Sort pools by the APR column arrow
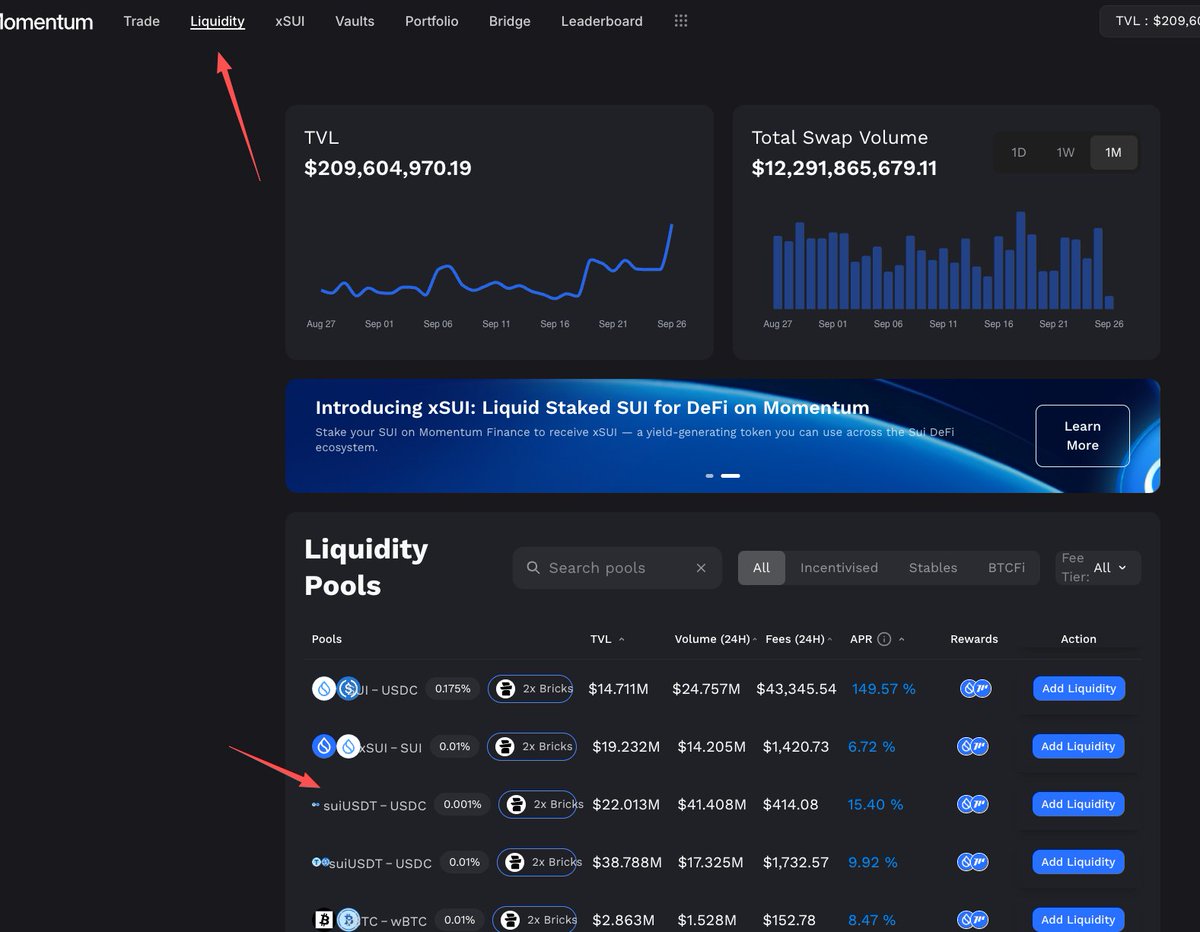The image size is (1200, 932). coord(901,639)
